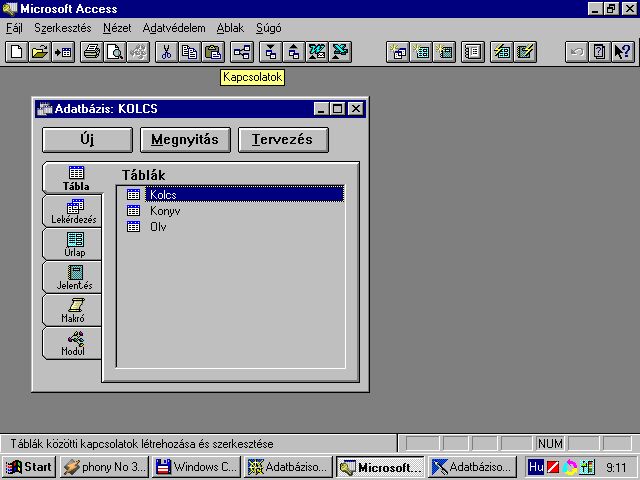Click the New Database toolbar icon

(17, 52)
